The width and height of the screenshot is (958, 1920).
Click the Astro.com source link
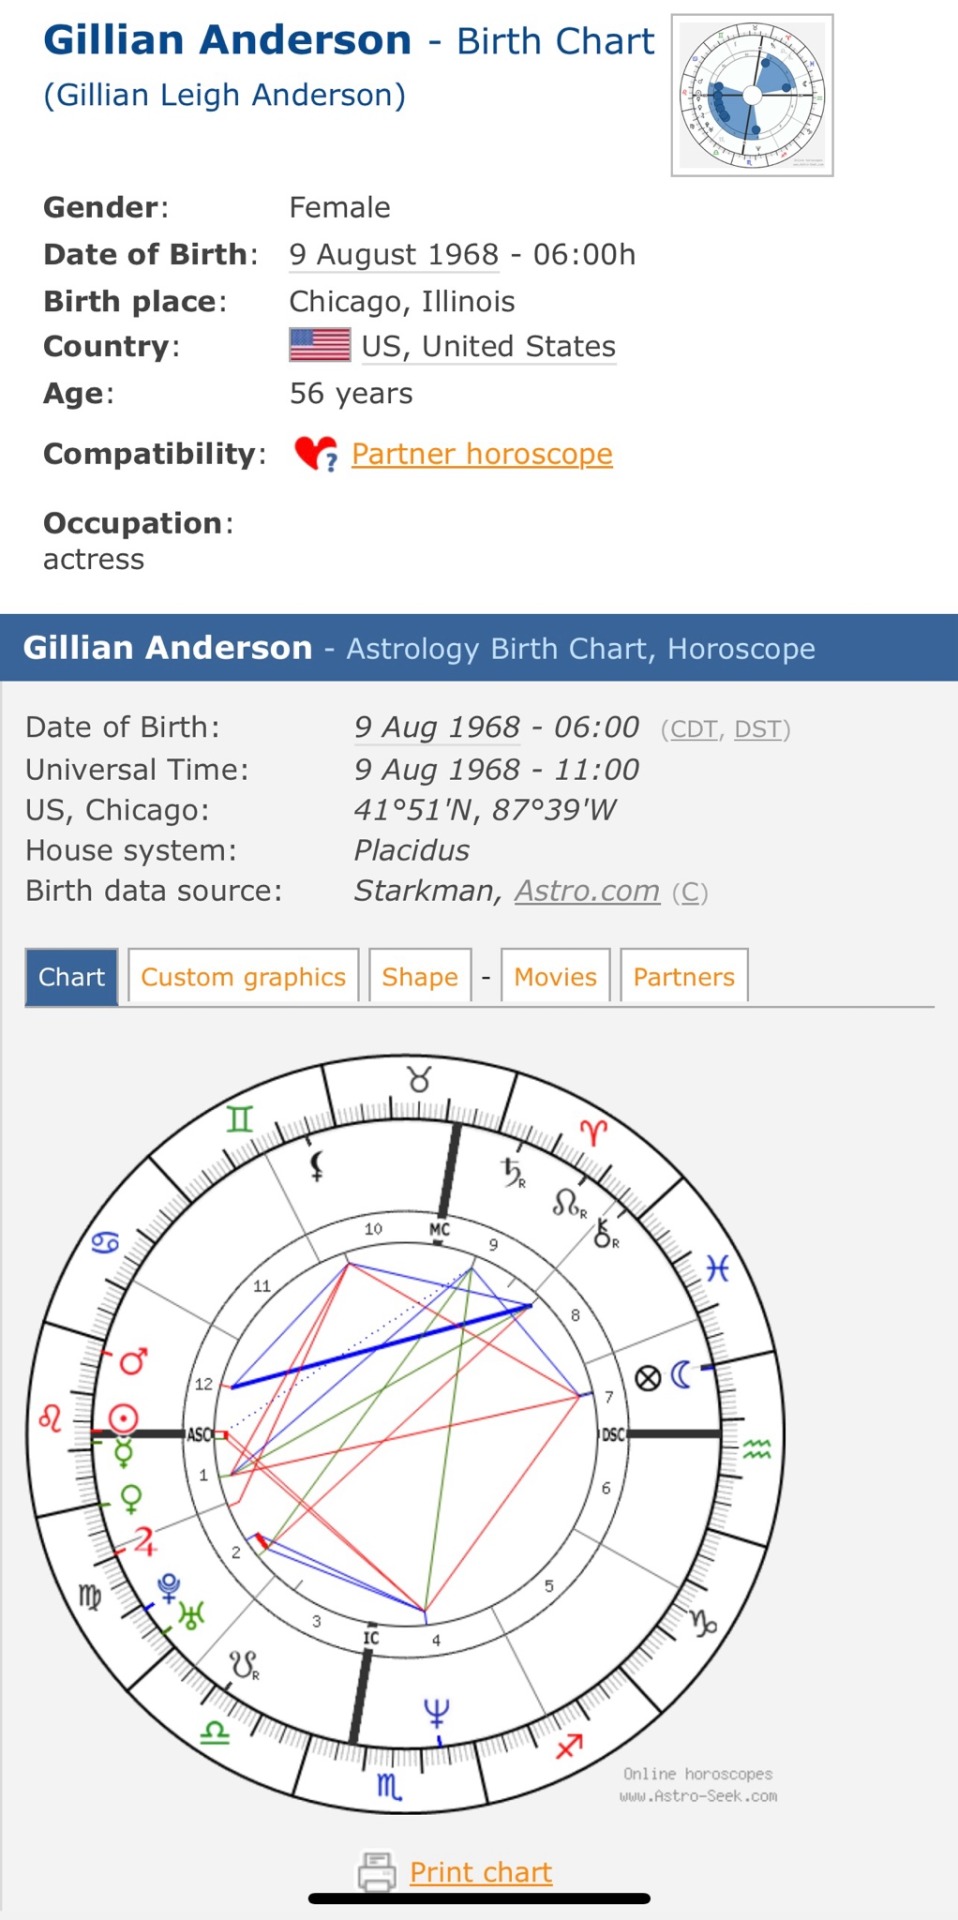click(x=587, y=890)
